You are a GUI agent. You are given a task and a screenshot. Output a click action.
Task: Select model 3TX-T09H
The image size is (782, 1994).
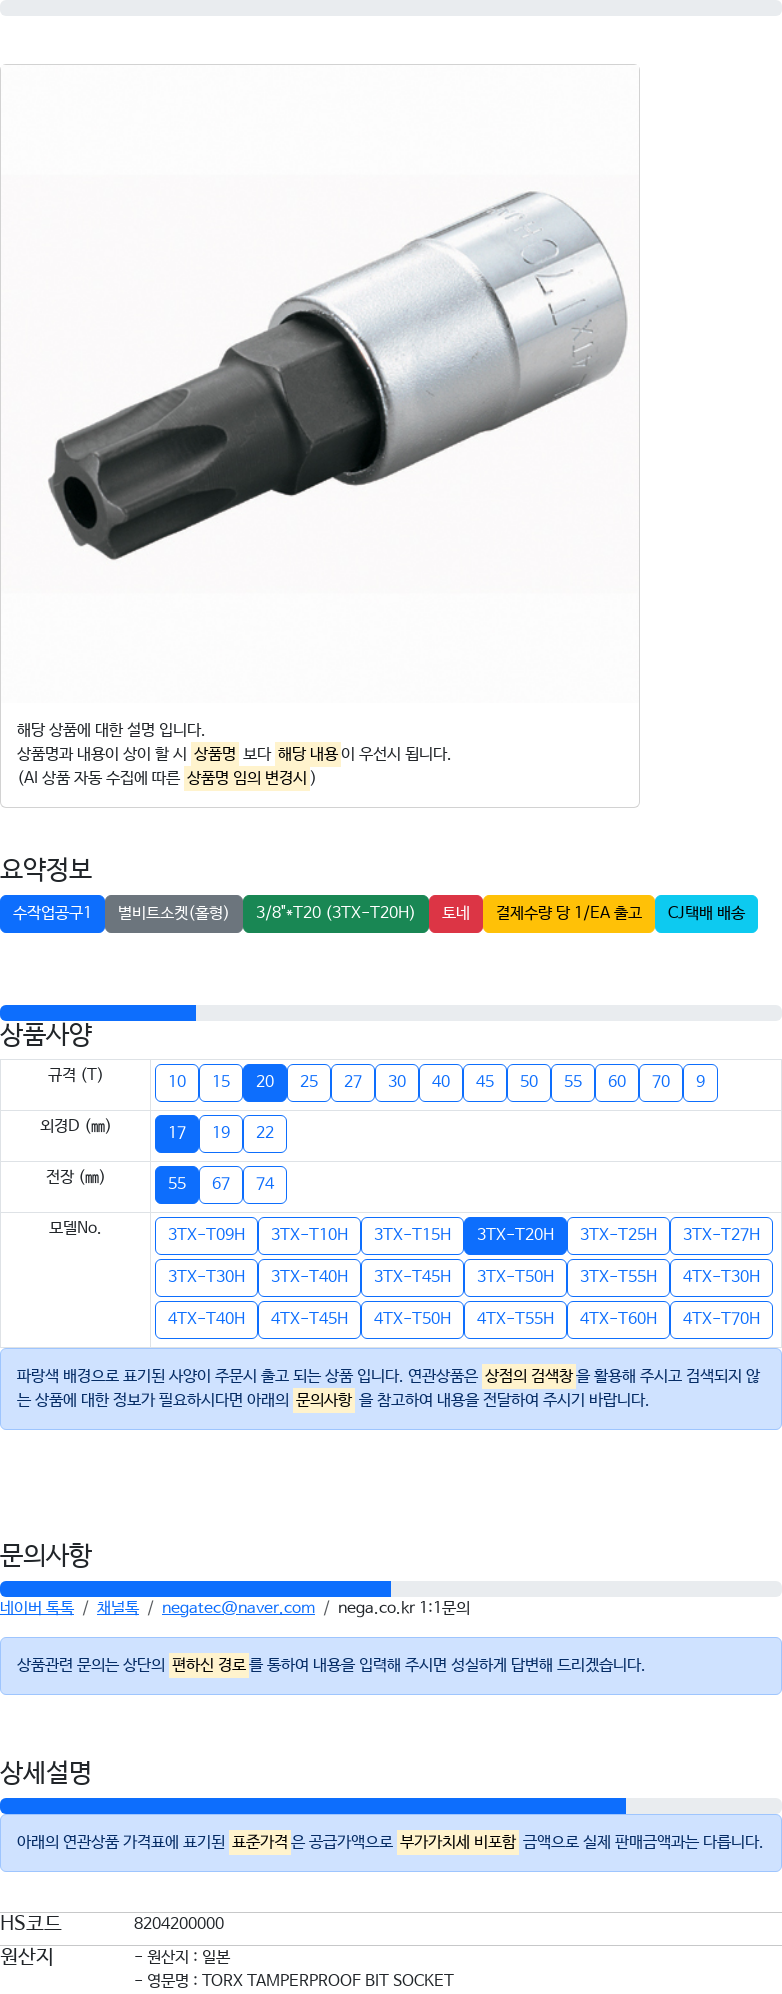pyautogui.click(x=206, y=1235)
